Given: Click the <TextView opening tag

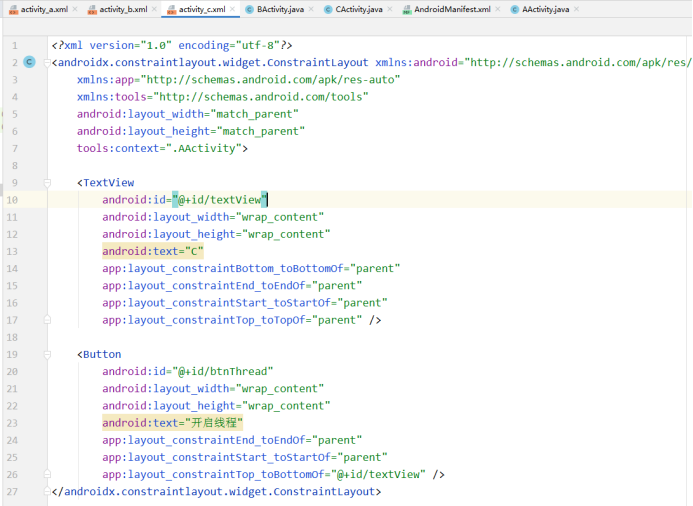Looking at the screenshot, I should [x=106, y=183].
